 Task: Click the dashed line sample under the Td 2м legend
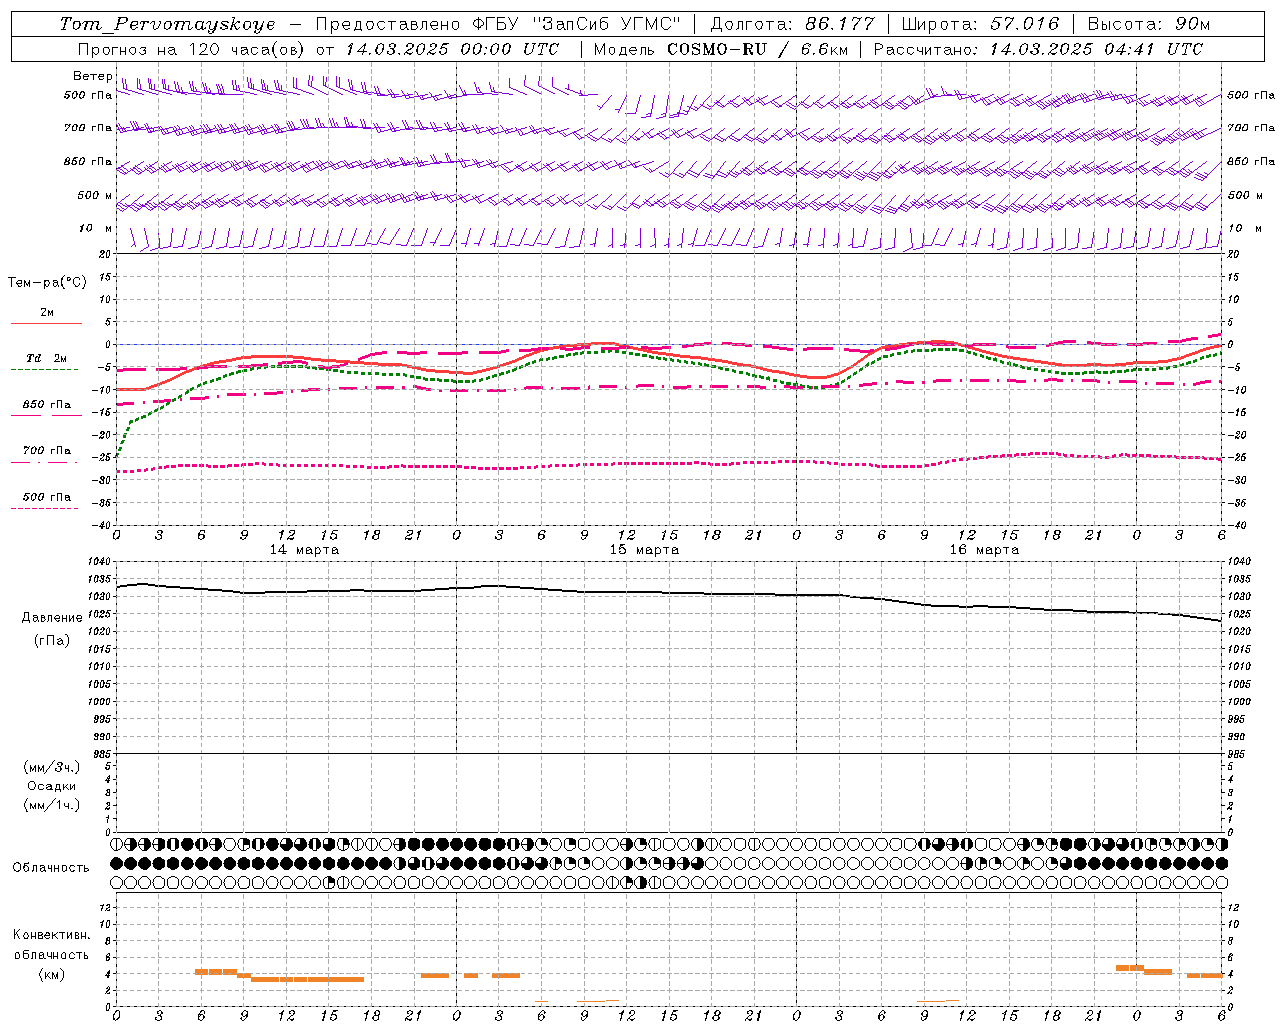point(45,370)
